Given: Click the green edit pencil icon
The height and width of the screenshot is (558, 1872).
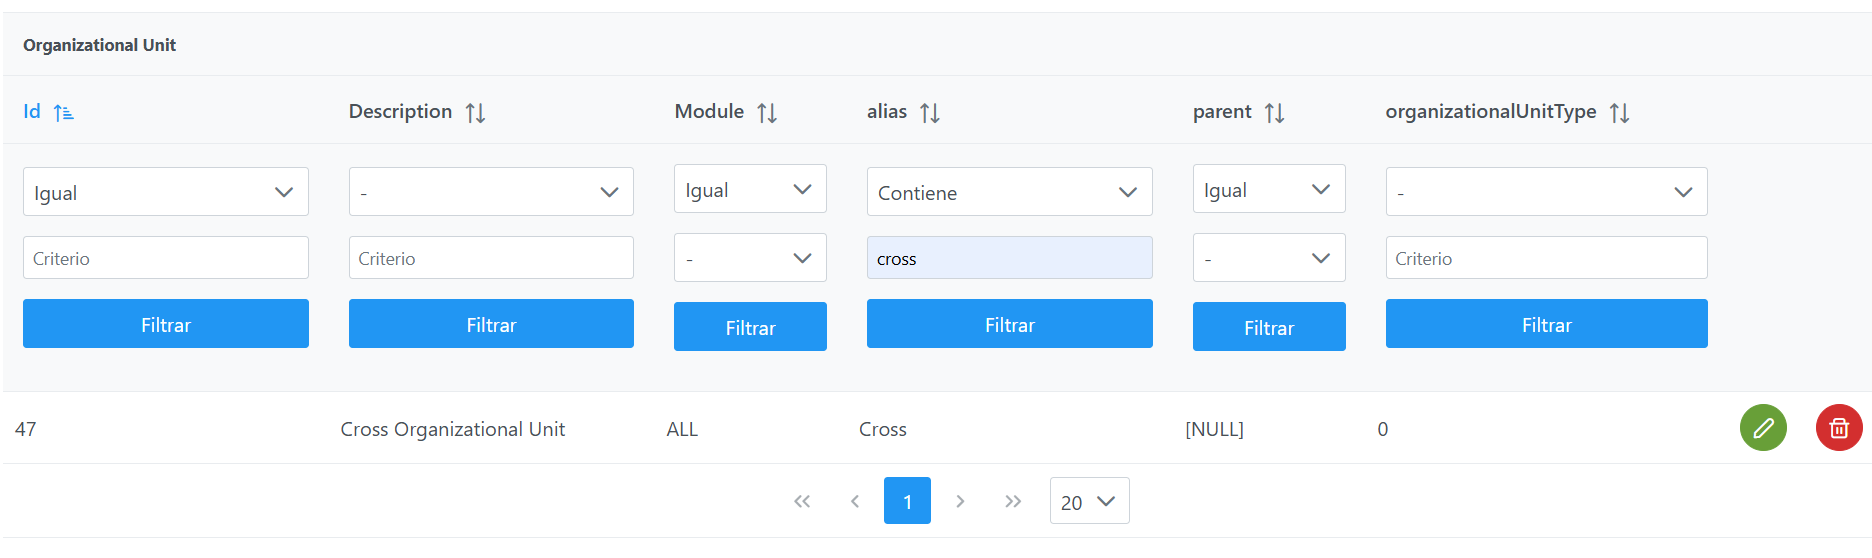Looking at the screenshot, I should 1763,428.
